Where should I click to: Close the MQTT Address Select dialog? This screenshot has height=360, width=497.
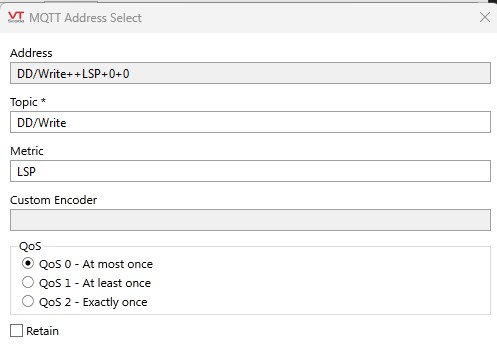[x=485, y=17]
